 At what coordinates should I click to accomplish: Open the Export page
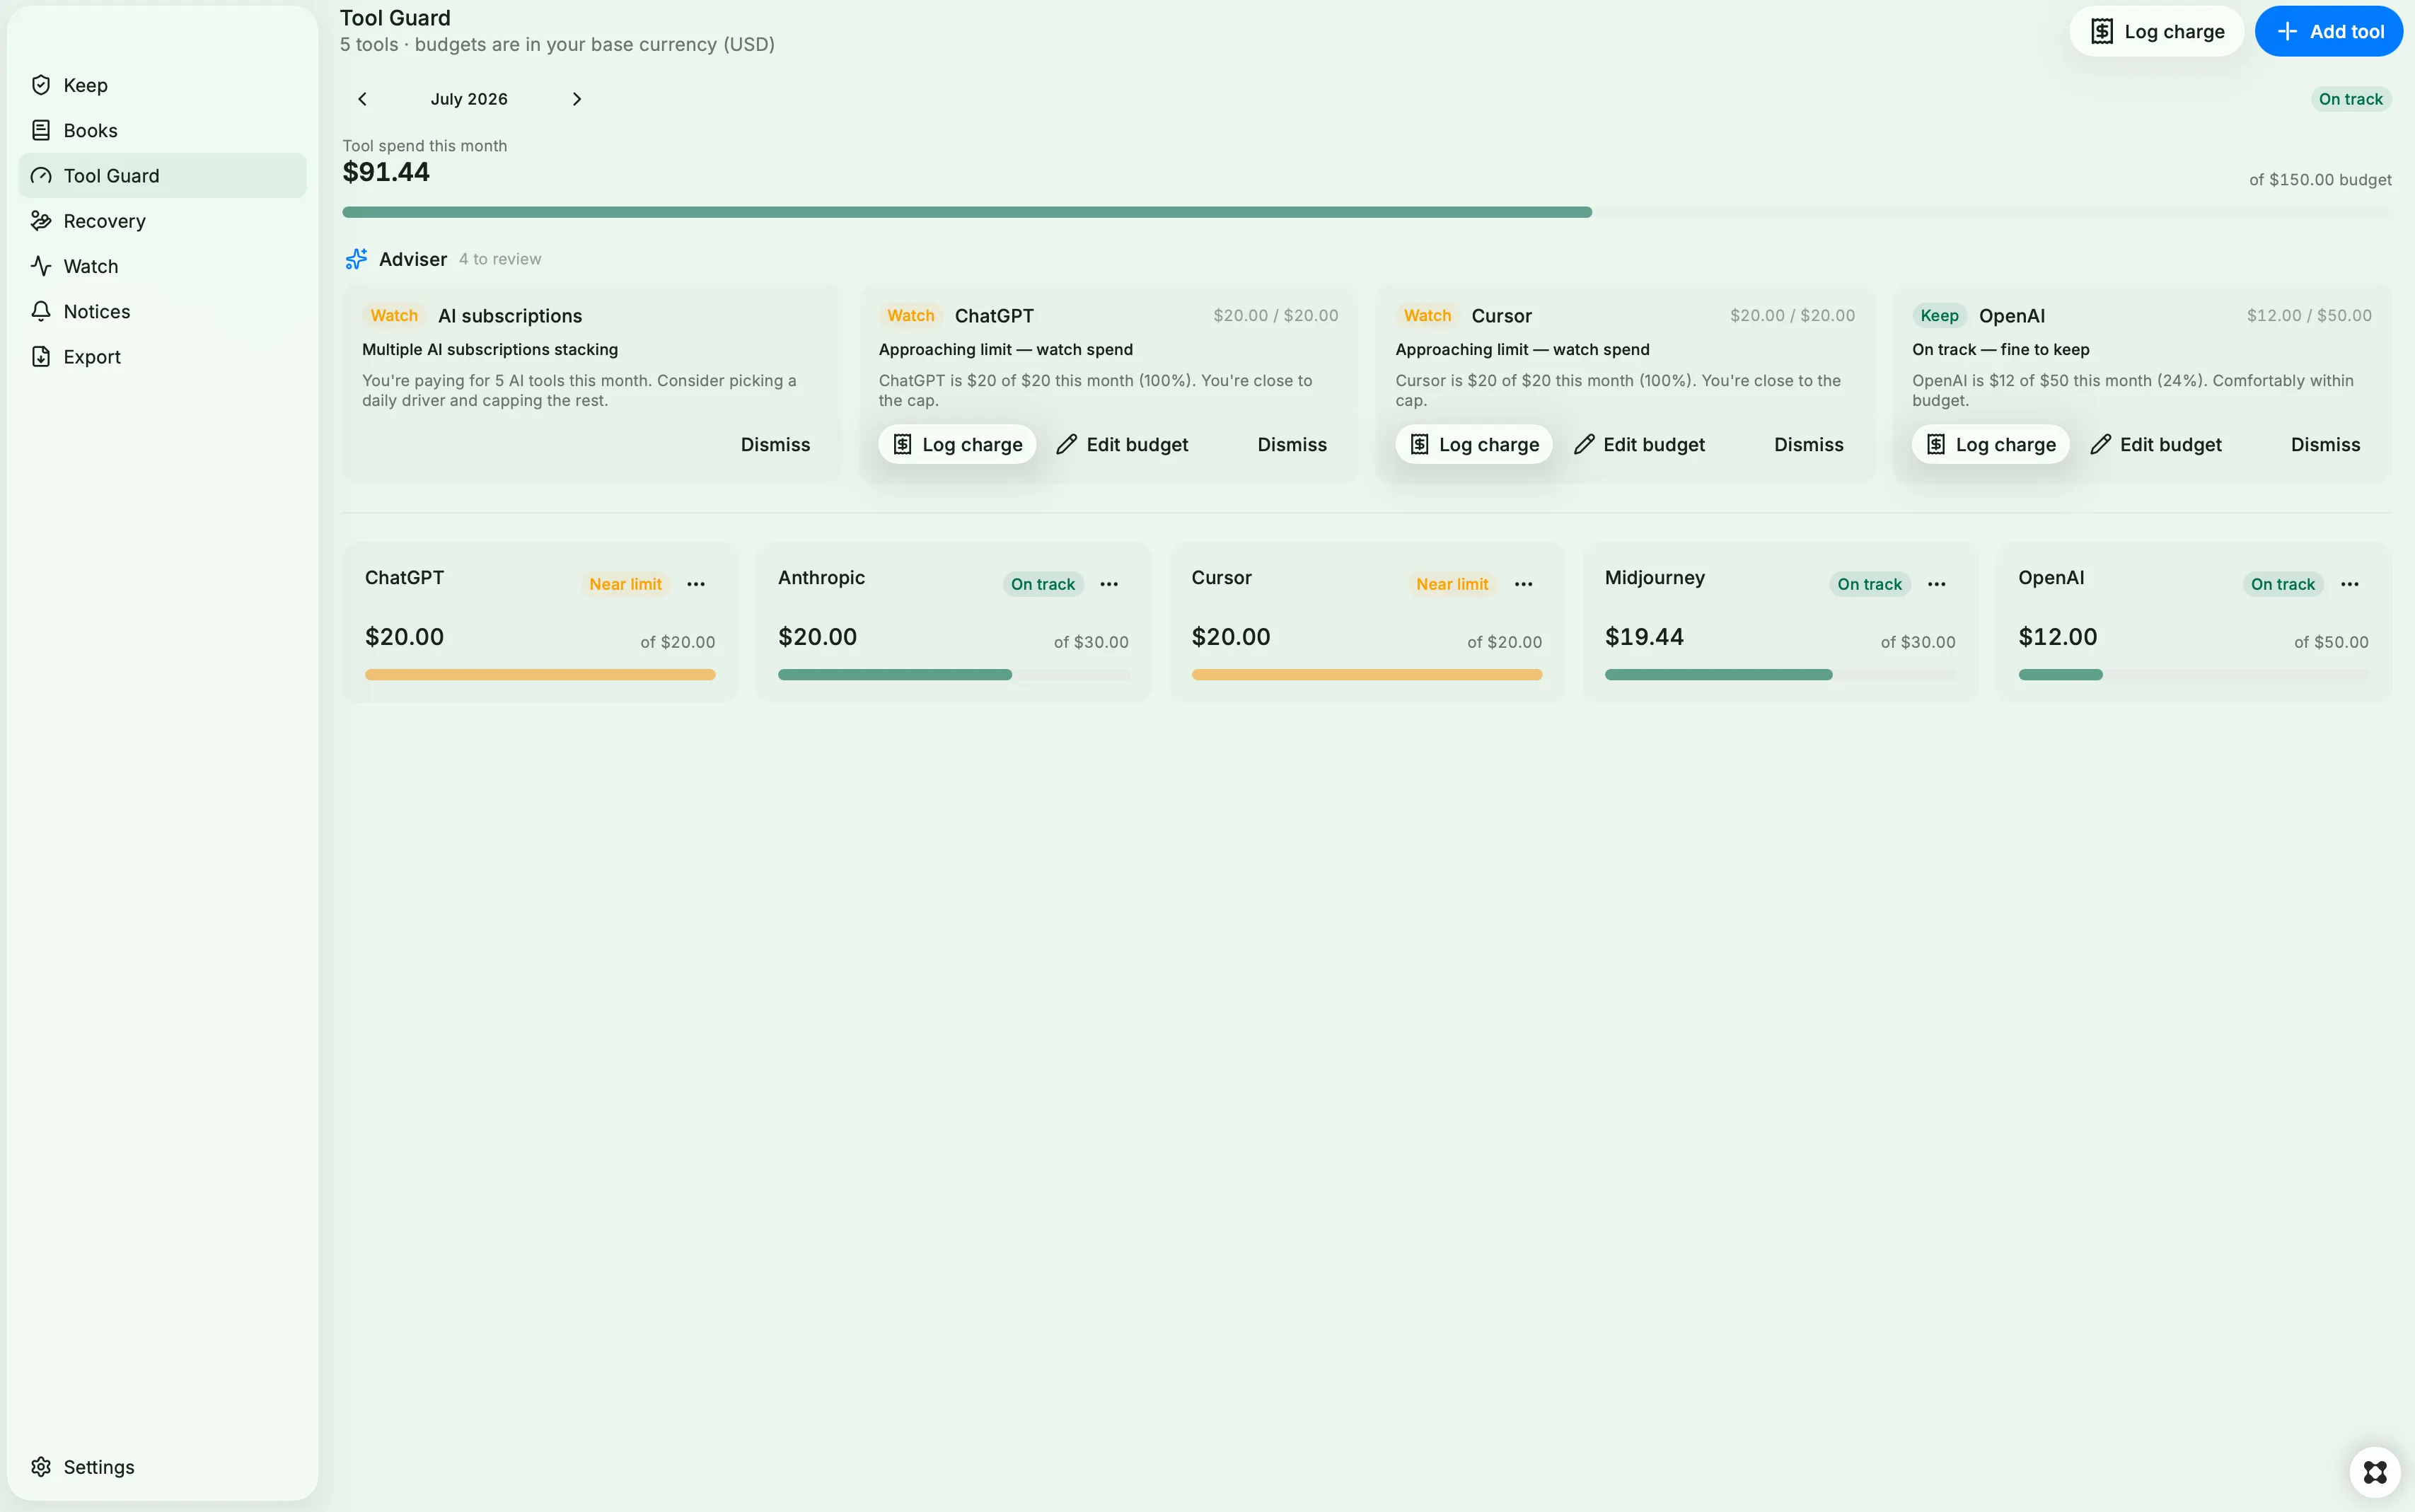pyautogui.click(x=163, y=357)
